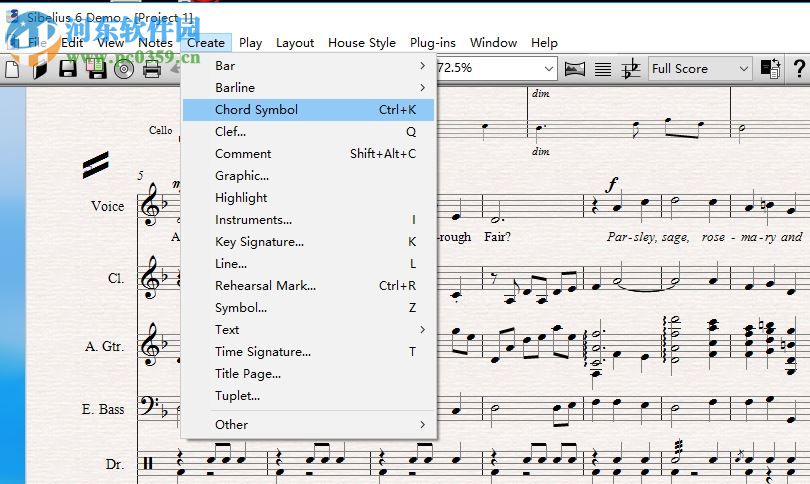
Task: Select the Cello instrument name
Action: coord(161,130)
